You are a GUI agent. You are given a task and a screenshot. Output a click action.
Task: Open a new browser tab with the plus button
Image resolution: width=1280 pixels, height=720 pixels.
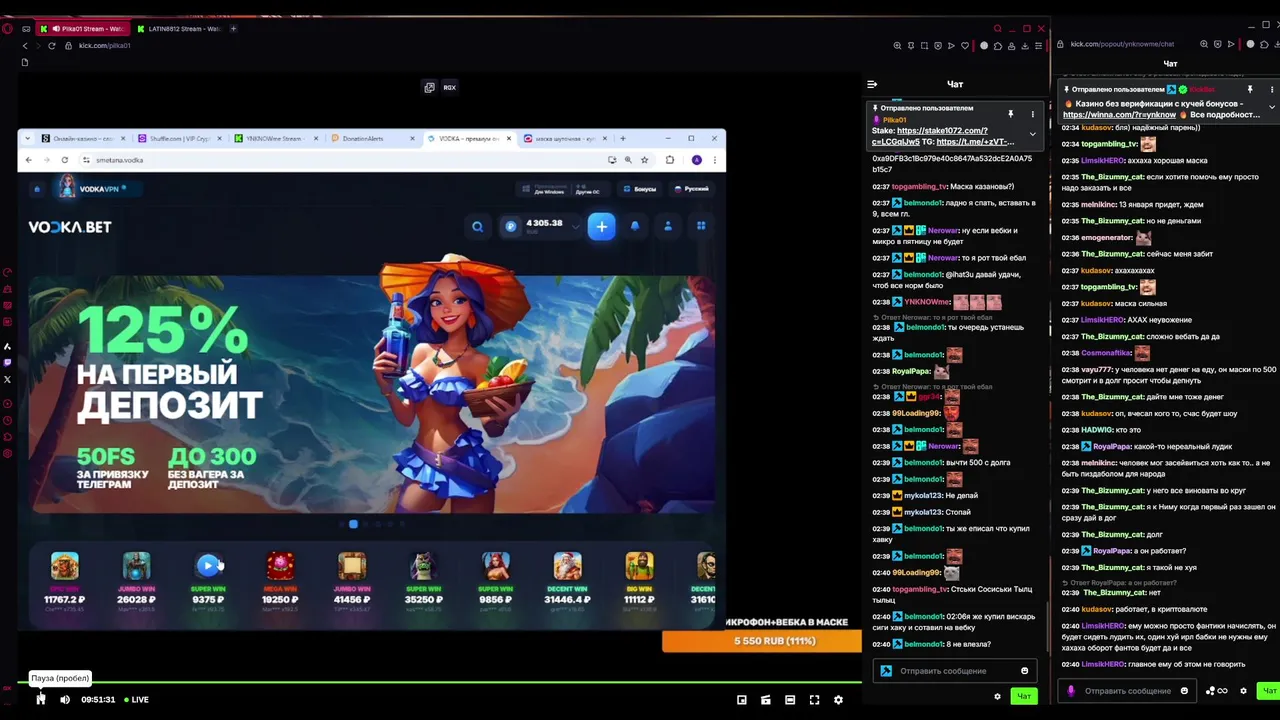[233, 29]
